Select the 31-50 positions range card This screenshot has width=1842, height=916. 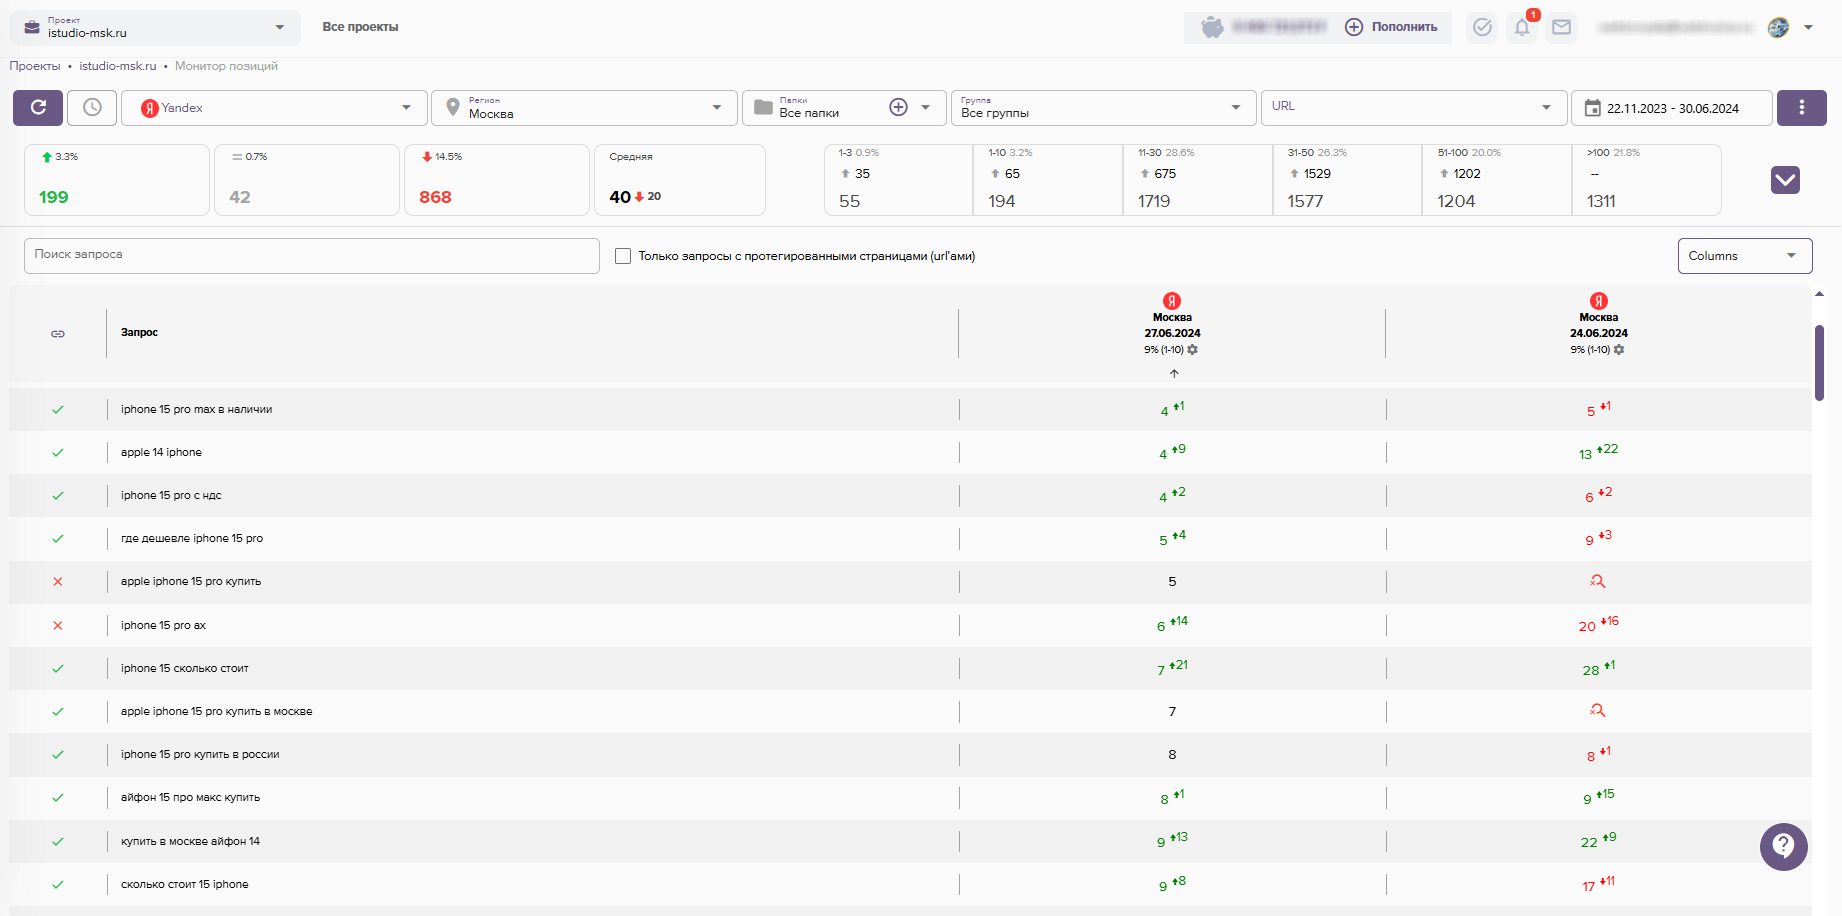1347,180
